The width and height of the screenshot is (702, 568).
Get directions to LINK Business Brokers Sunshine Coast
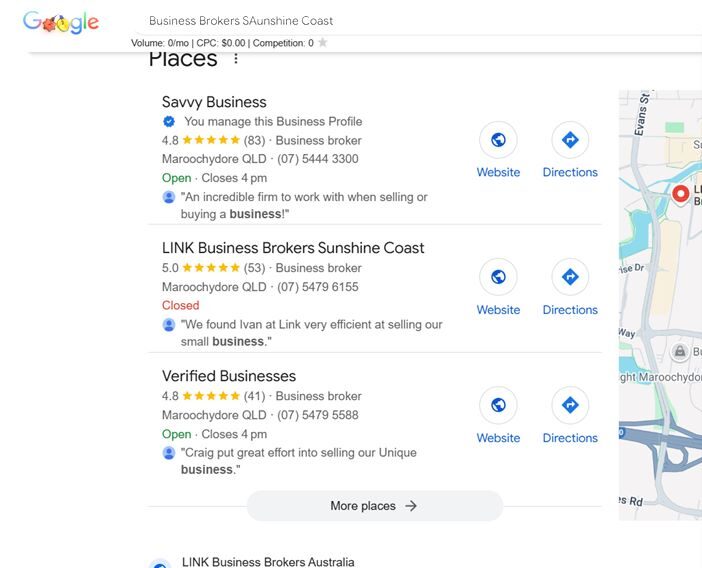(x=570, y=277)
